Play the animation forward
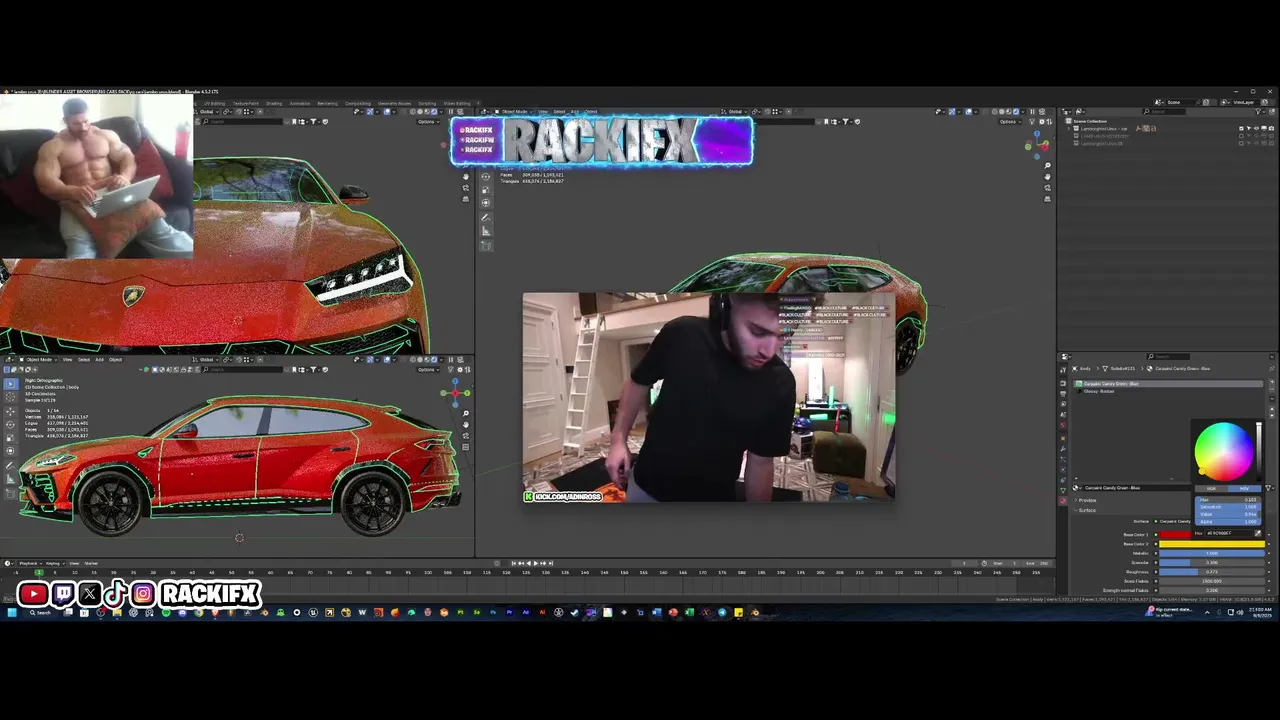1280x720 pixels. [x=536, y=563]
